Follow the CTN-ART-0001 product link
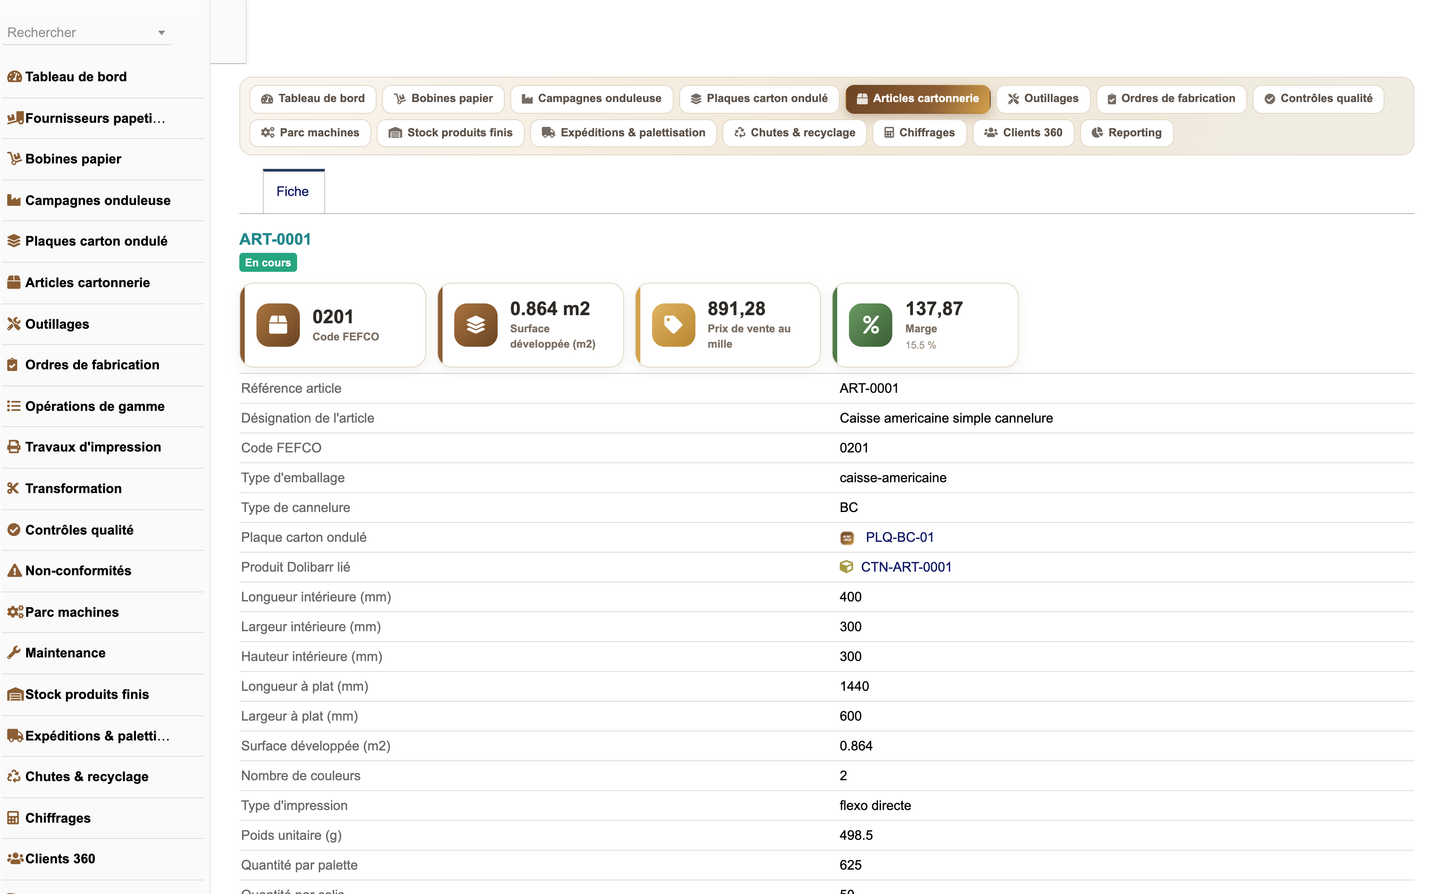 point(906,567)
